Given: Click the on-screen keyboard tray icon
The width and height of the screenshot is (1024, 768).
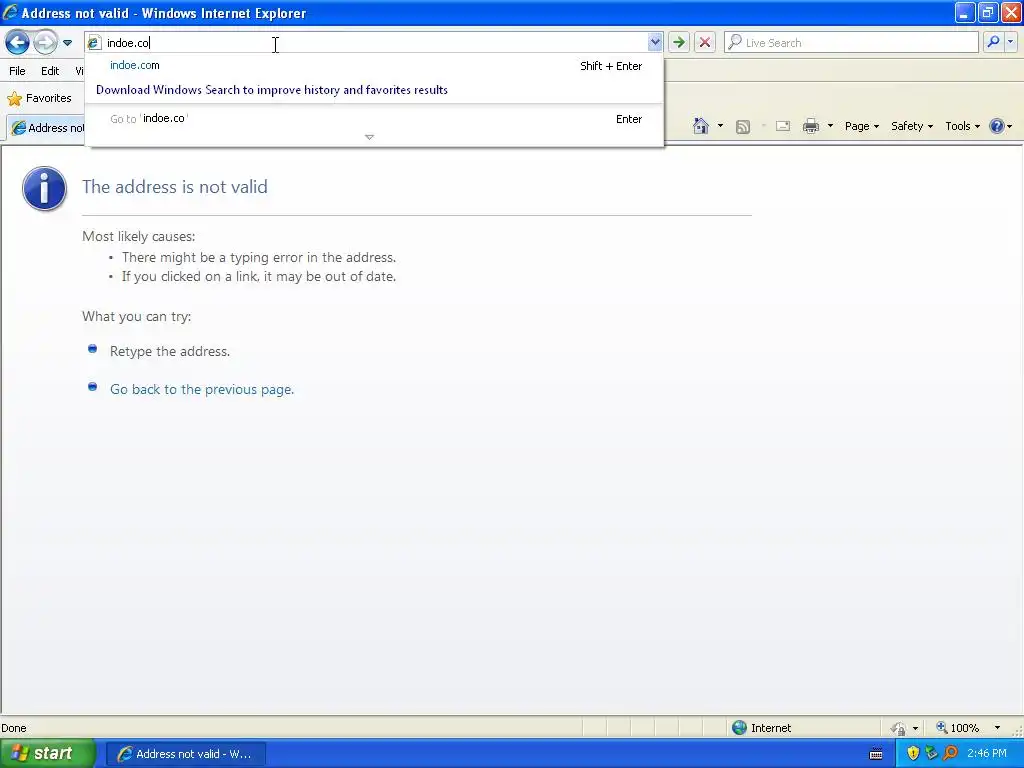Looking at the screenshot, I should click(876, 754).
